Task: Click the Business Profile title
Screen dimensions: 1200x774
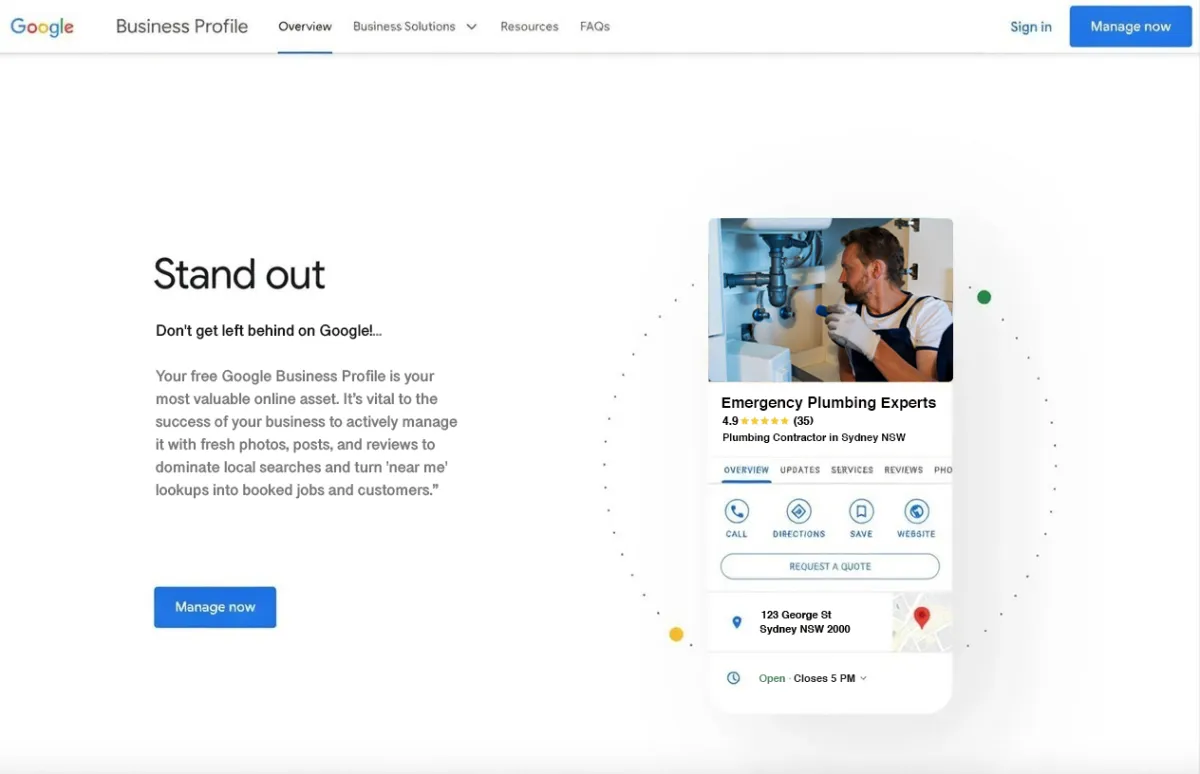Action: 182,27
